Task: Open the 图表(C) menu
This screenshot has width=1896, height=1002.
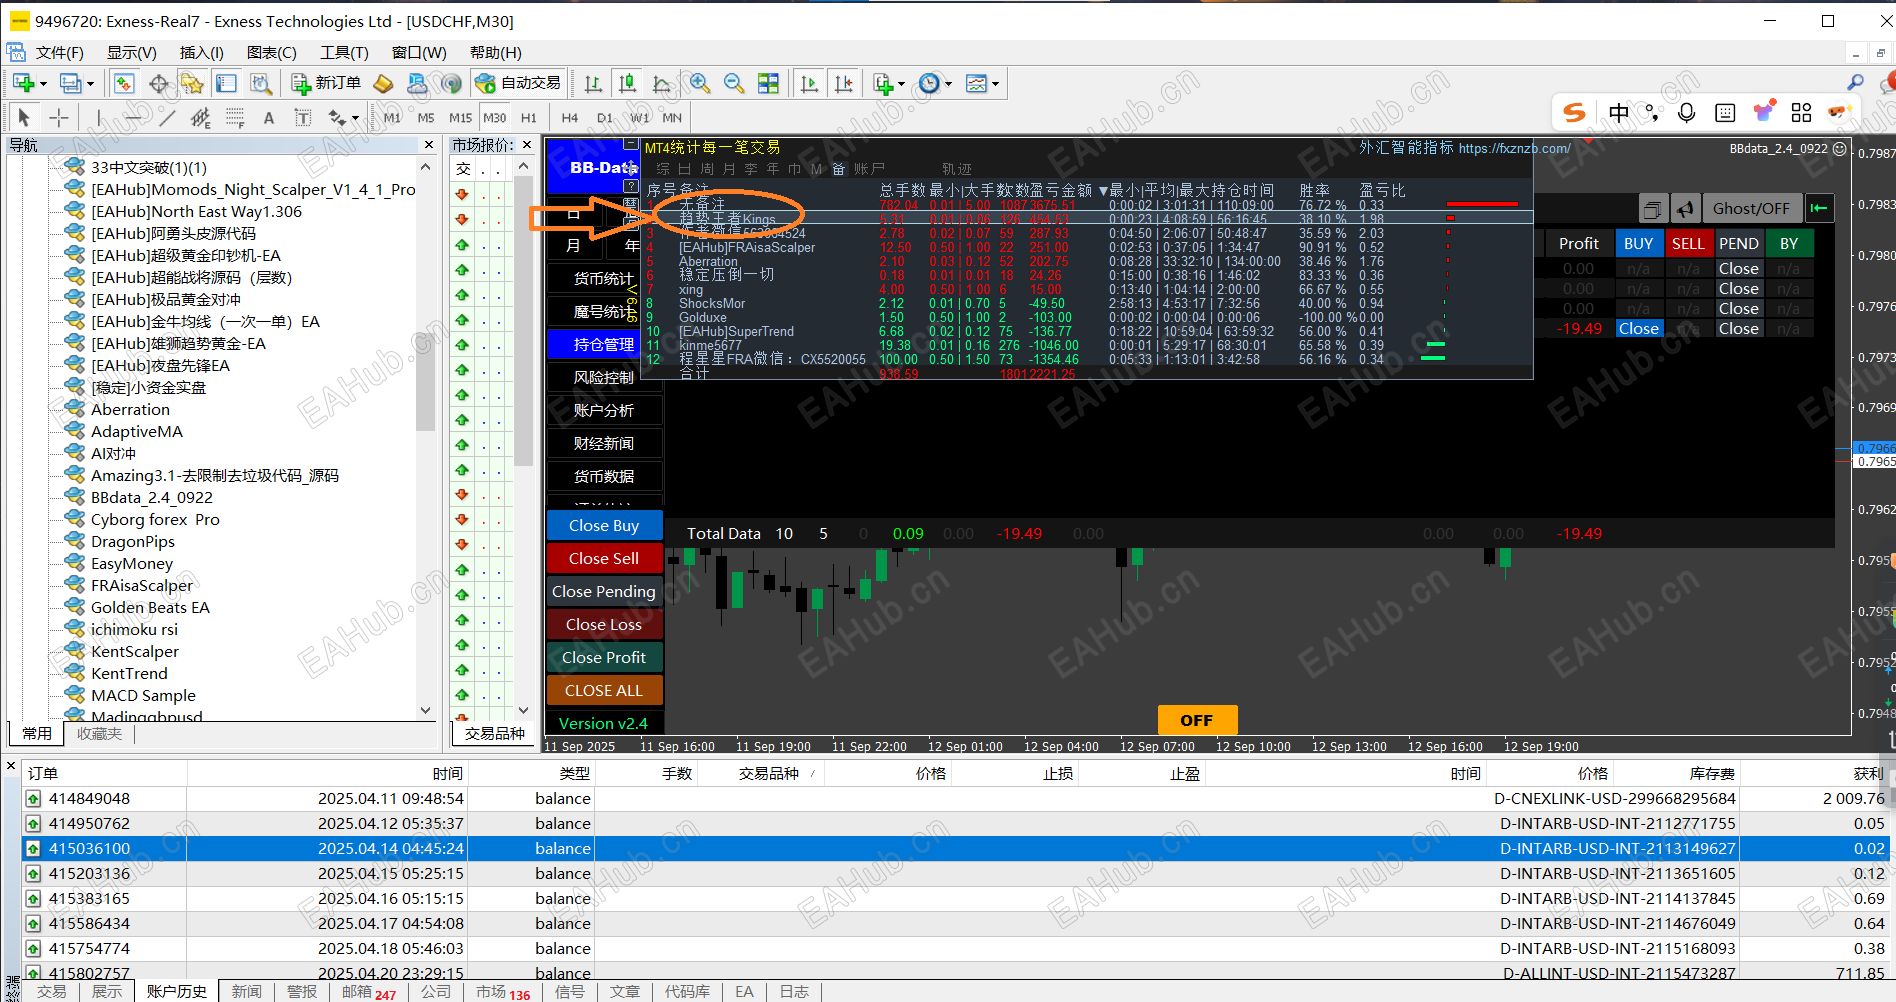Action: coord(272,53)
